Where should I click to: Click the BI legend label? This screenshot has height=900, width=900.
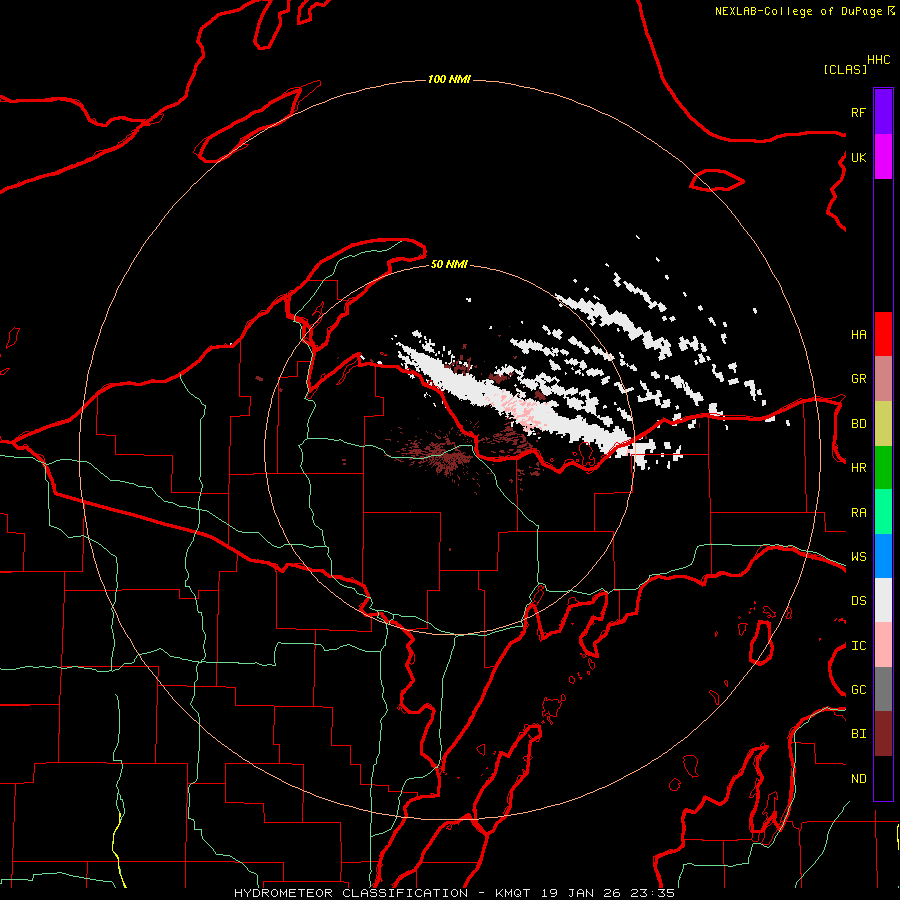(858, 734)
